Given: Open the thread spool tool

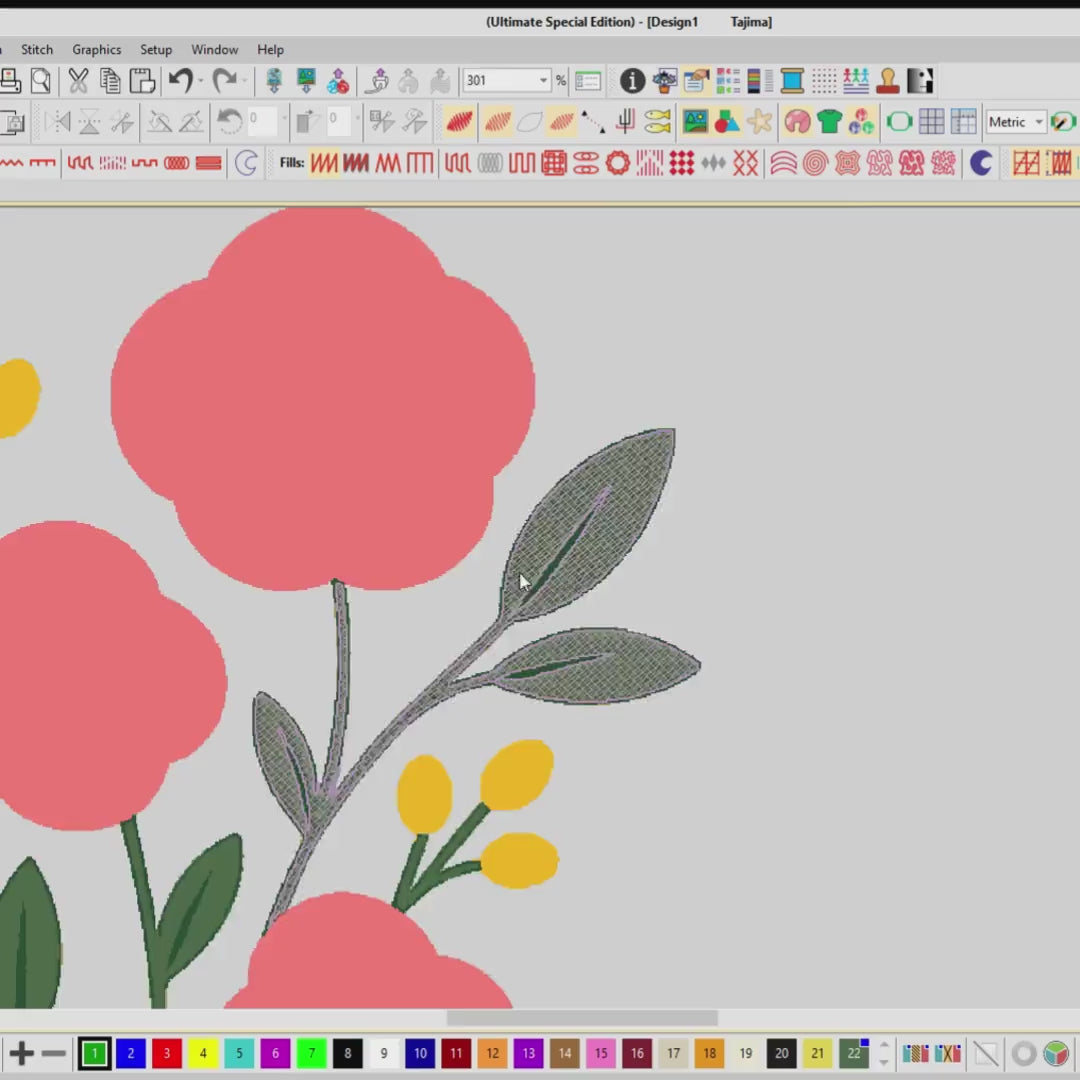Looking at the screenshot, I should tap(792, 81).
